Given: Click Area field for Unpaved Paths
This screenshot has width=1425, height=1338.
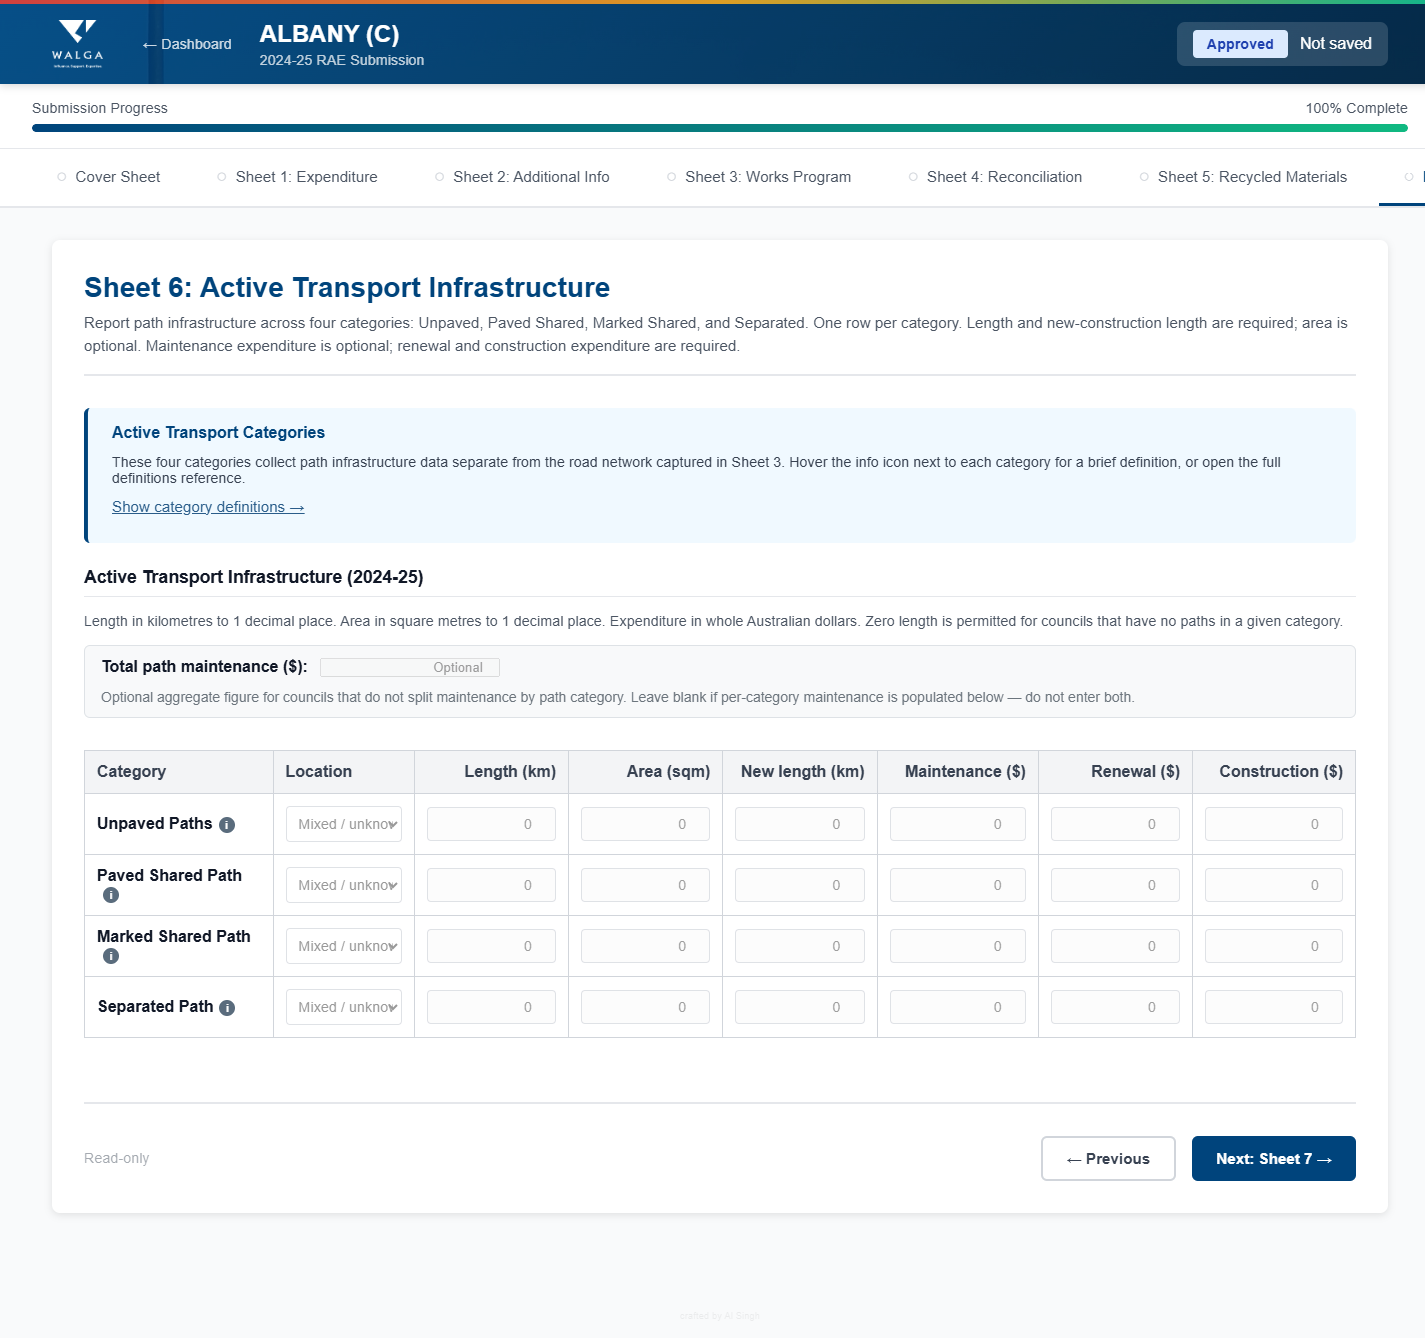Looking at the screenshot, I should [x=645, y=824].
